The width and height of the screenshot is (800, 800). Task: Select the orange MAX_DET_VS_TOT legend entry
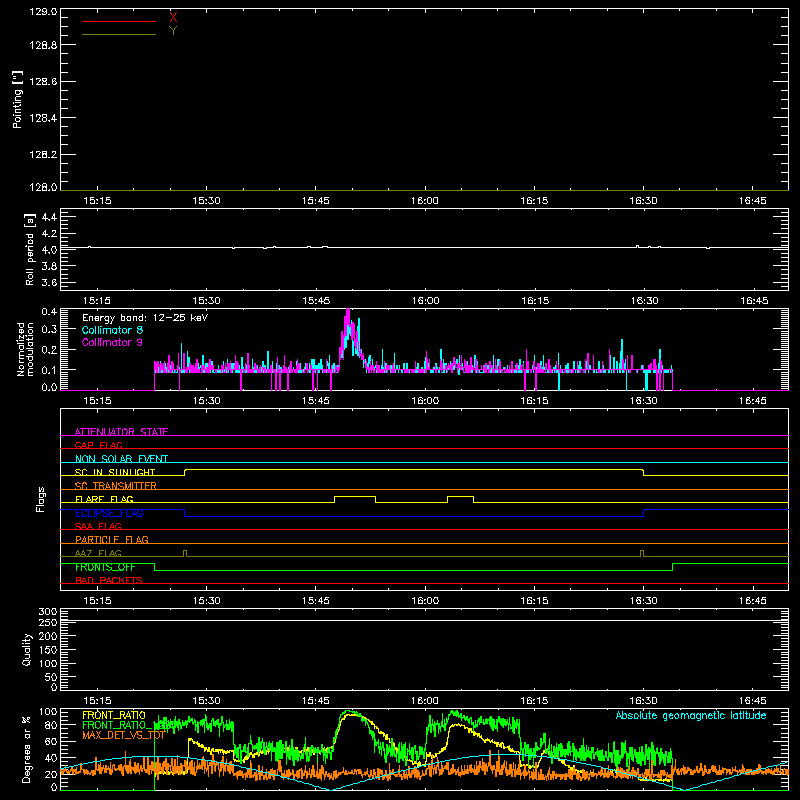point(123,735)
